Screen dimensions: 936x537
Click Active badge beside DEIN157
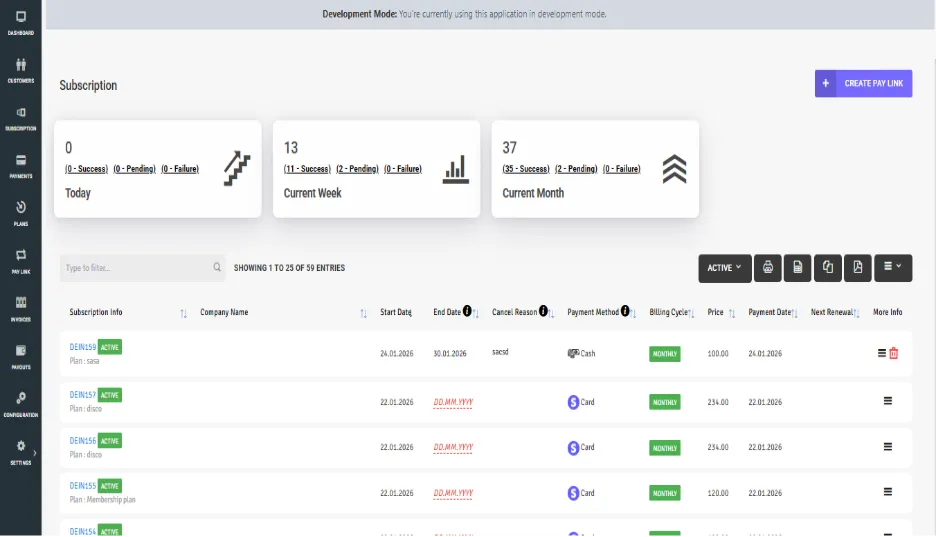pos(109,395)
